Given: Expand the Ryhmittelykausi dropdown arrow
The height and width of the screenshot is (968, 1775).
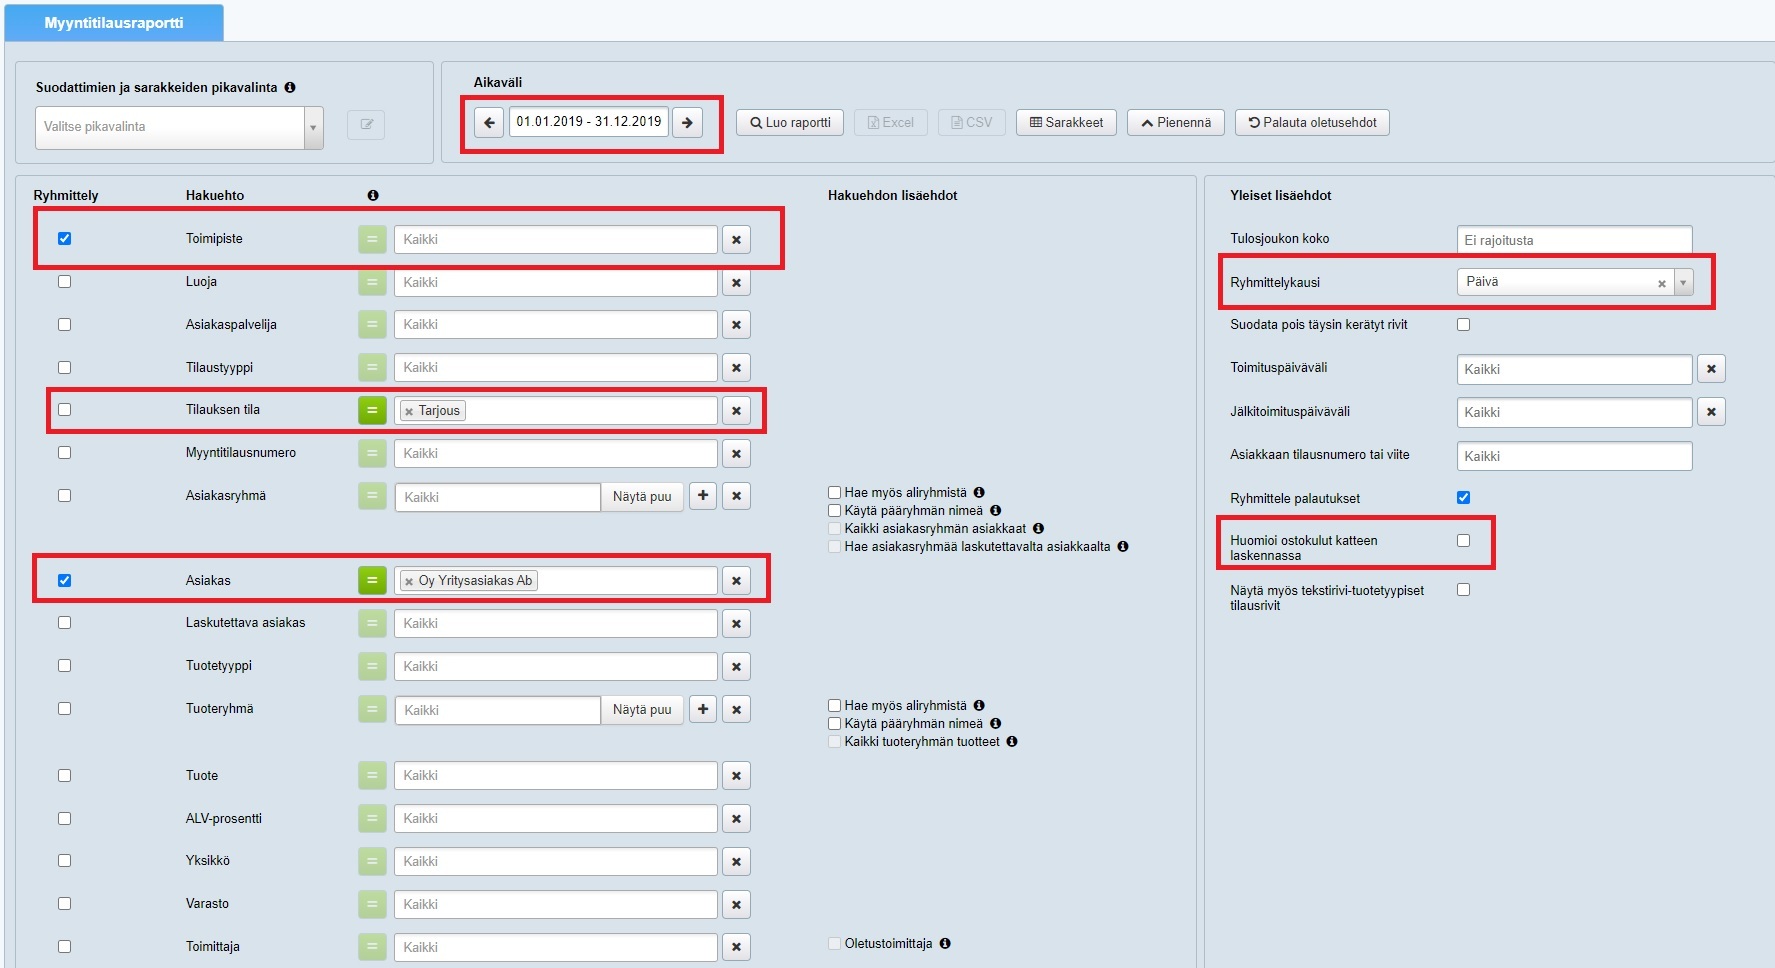Looking at the screenshot, I should [x=1683, y=283].
